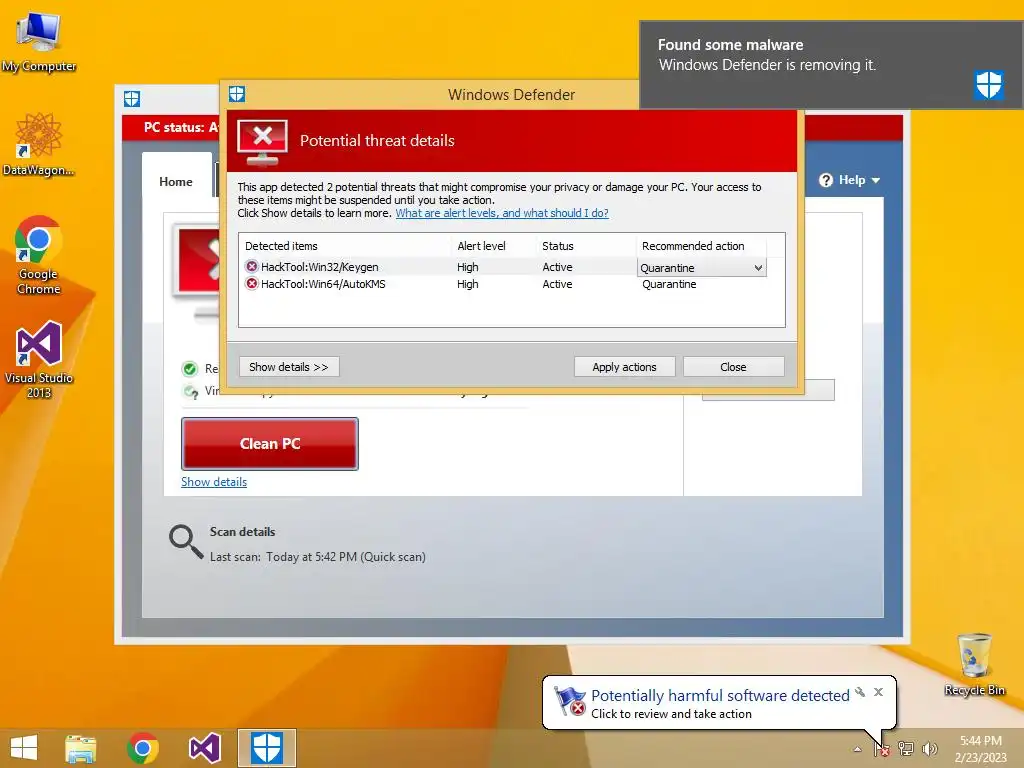Launch Google Chrome from desktop
Viewport: 1024px width, 768px height.
pyautogui.click(x=39, y=255)
